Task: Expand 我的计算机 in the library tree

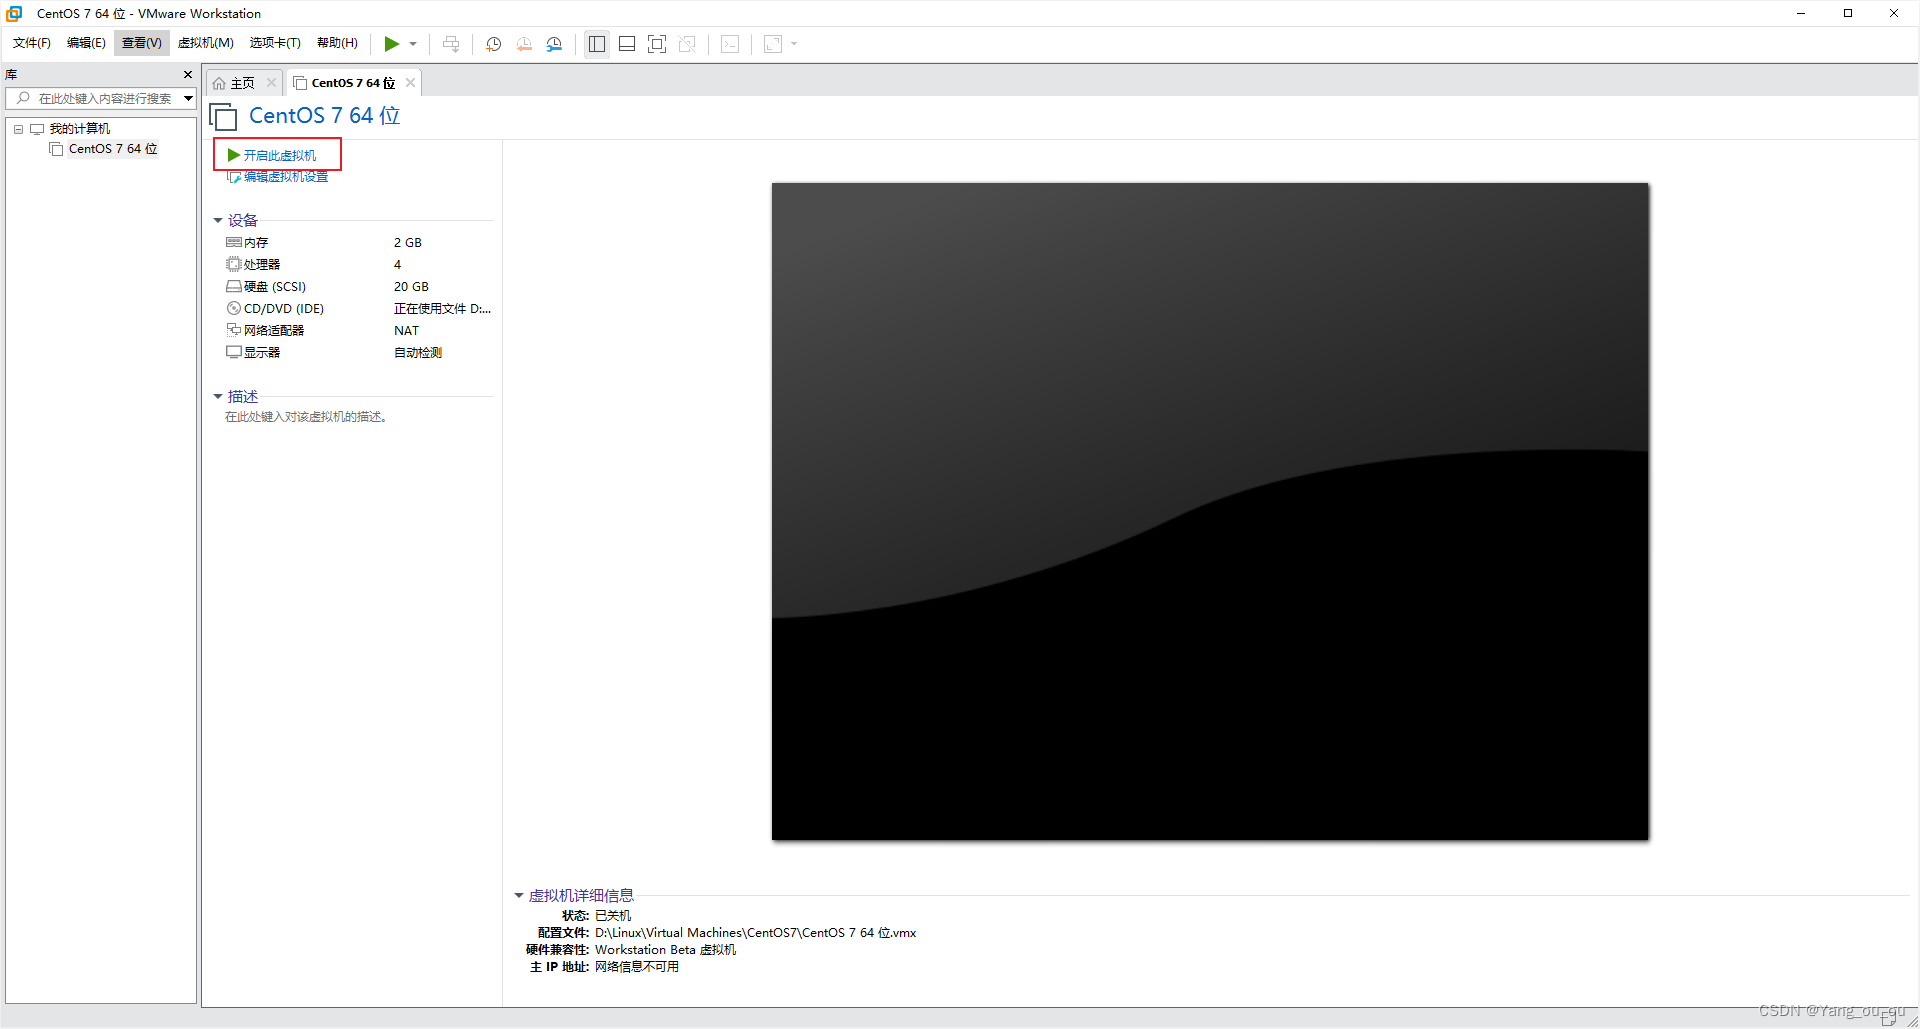Action: 17,128
